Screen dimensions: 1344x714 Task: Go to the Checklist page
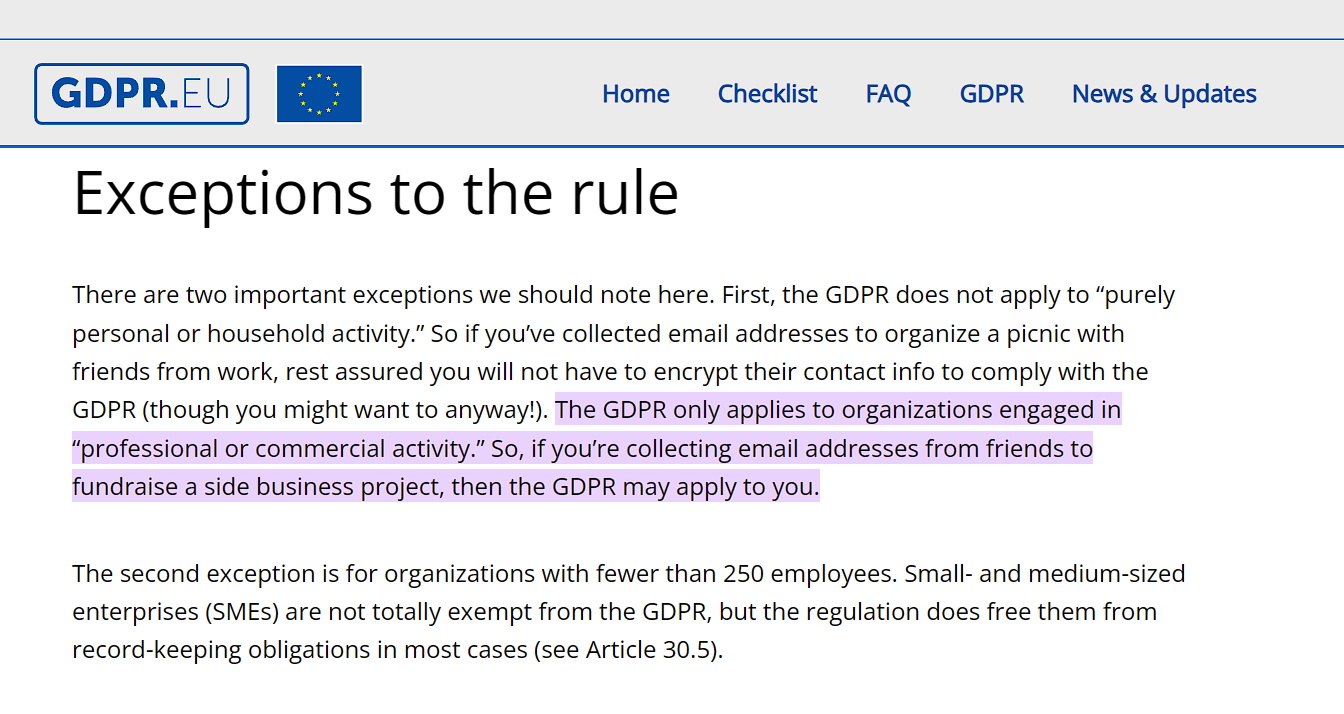point(767,94)
